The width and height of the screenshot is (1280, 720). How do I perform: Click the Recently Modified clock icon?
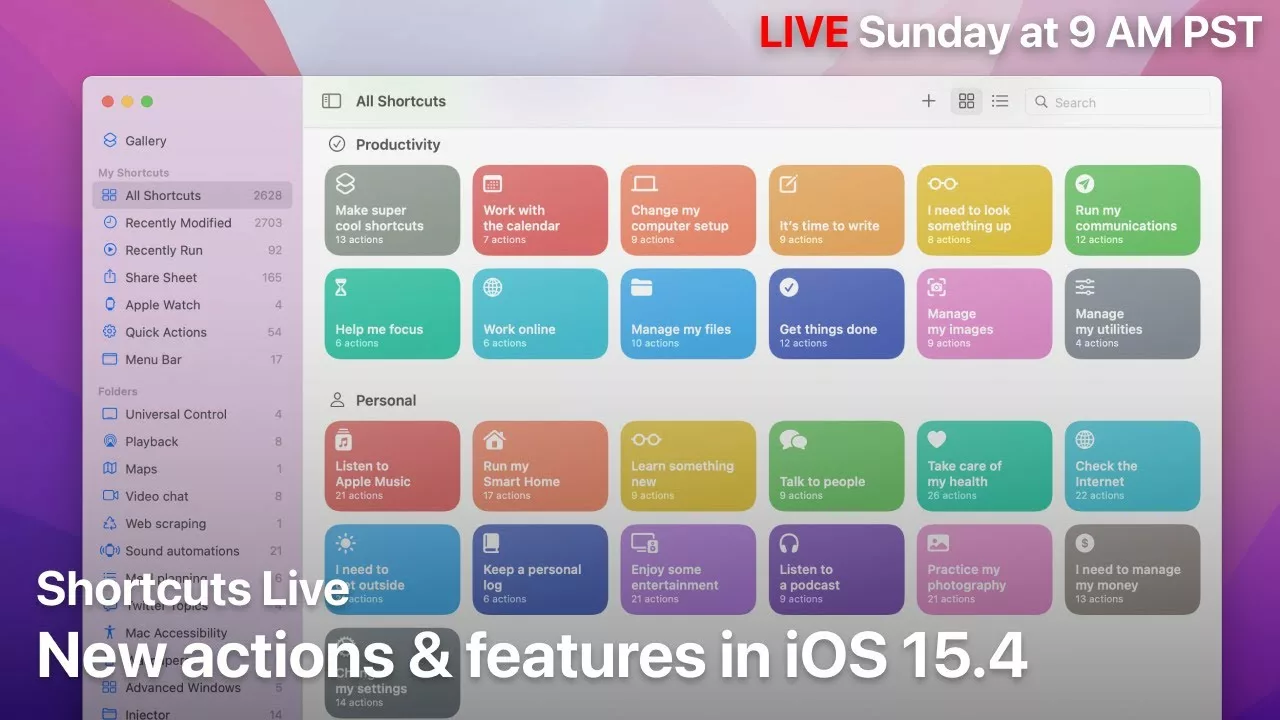tap(110, 223)
